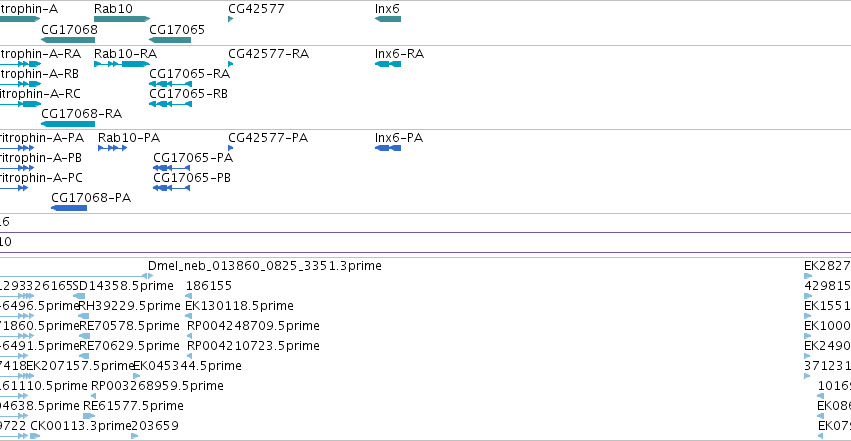The width and height of the screenshot is (851, 441).
Task: Select the Inx6-PA protein glyph
Action: coord(388,148)
